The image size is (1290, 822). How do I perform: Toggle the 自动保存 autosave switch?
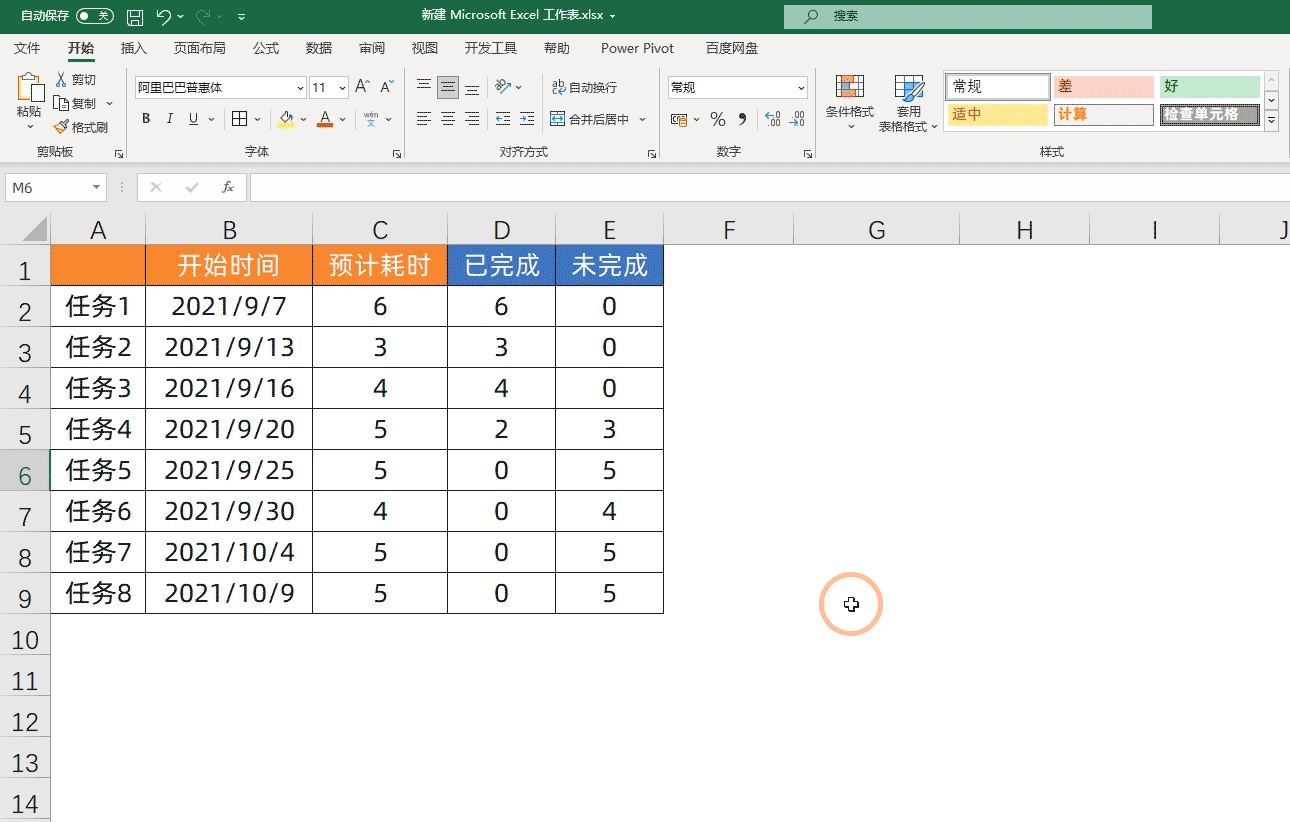tap(95, 16)
